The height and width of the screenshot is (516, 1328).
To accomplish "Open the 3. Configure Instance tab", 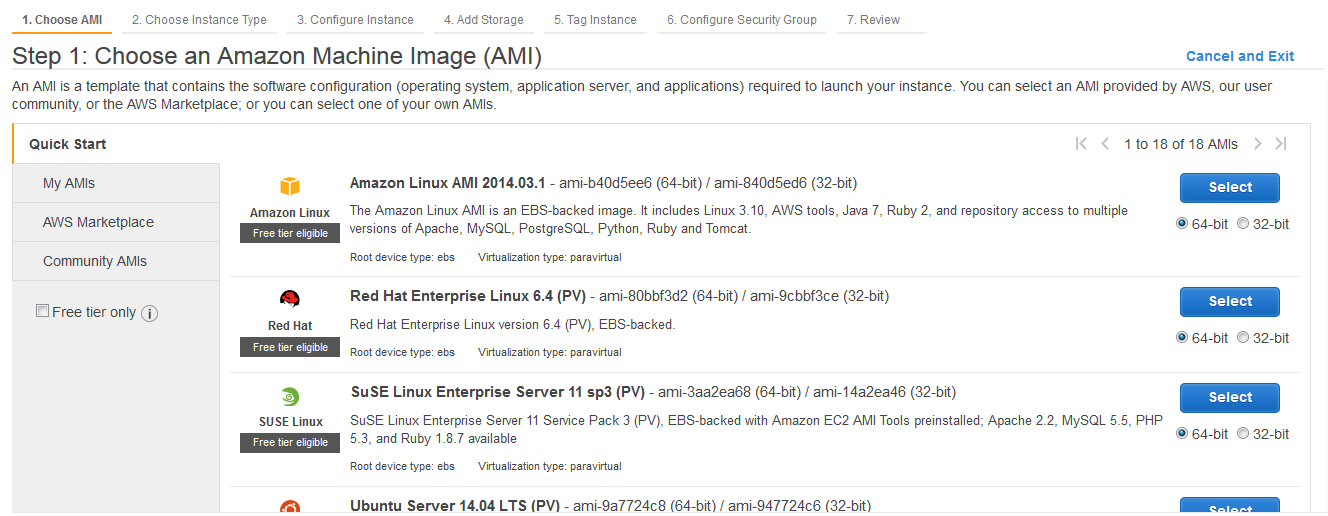I will pyautogui.click(x=355, y=20).
